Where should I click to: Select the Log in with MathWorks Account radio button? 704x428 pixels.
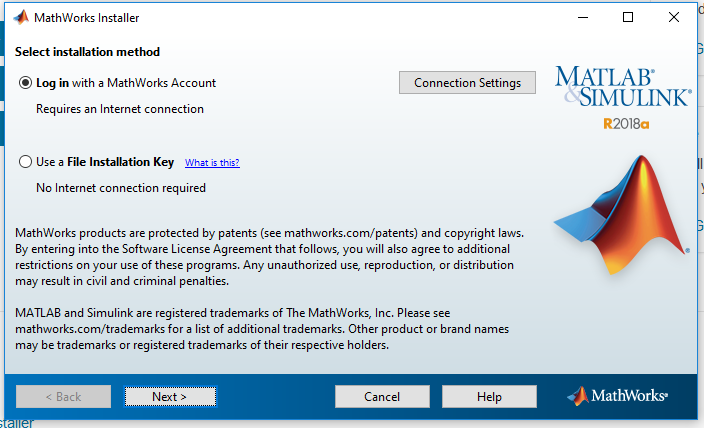tap(25, 83)
